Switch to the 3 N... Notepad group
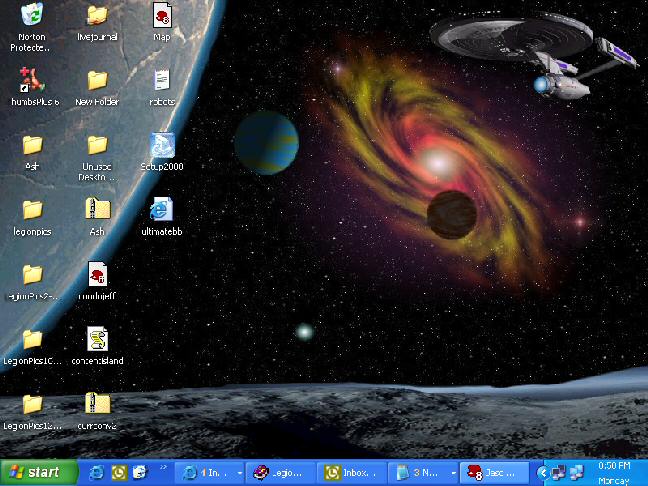 point(422,472)
